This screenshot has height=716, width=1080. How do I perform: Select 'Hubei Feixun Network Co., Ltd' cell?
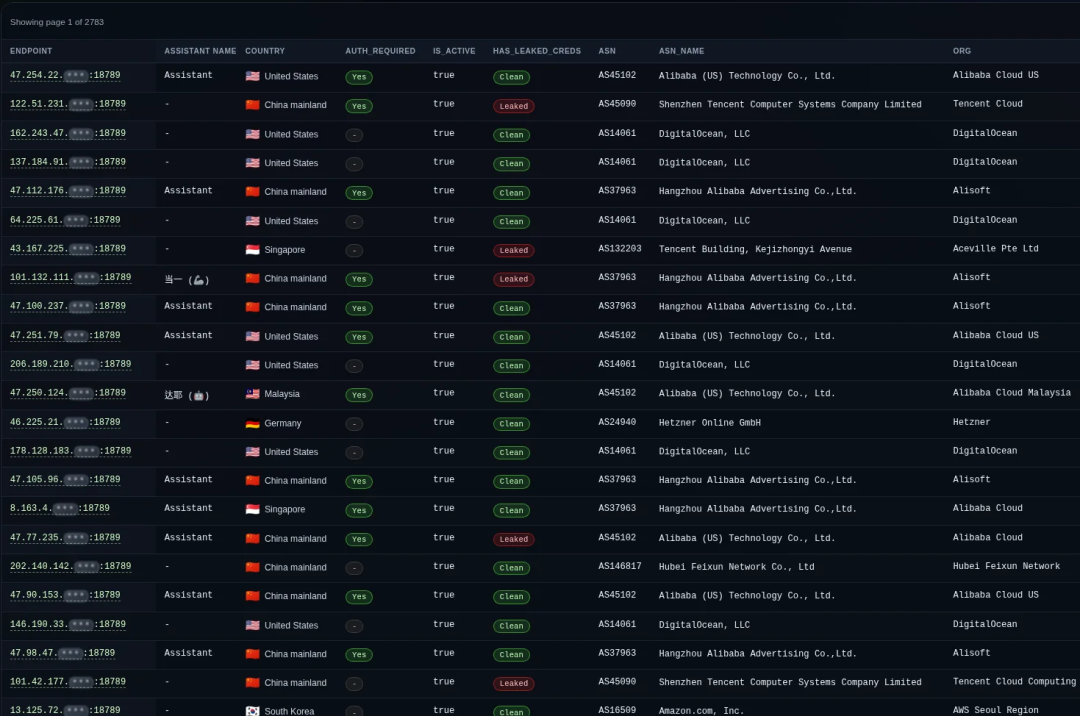coord(736,567)
